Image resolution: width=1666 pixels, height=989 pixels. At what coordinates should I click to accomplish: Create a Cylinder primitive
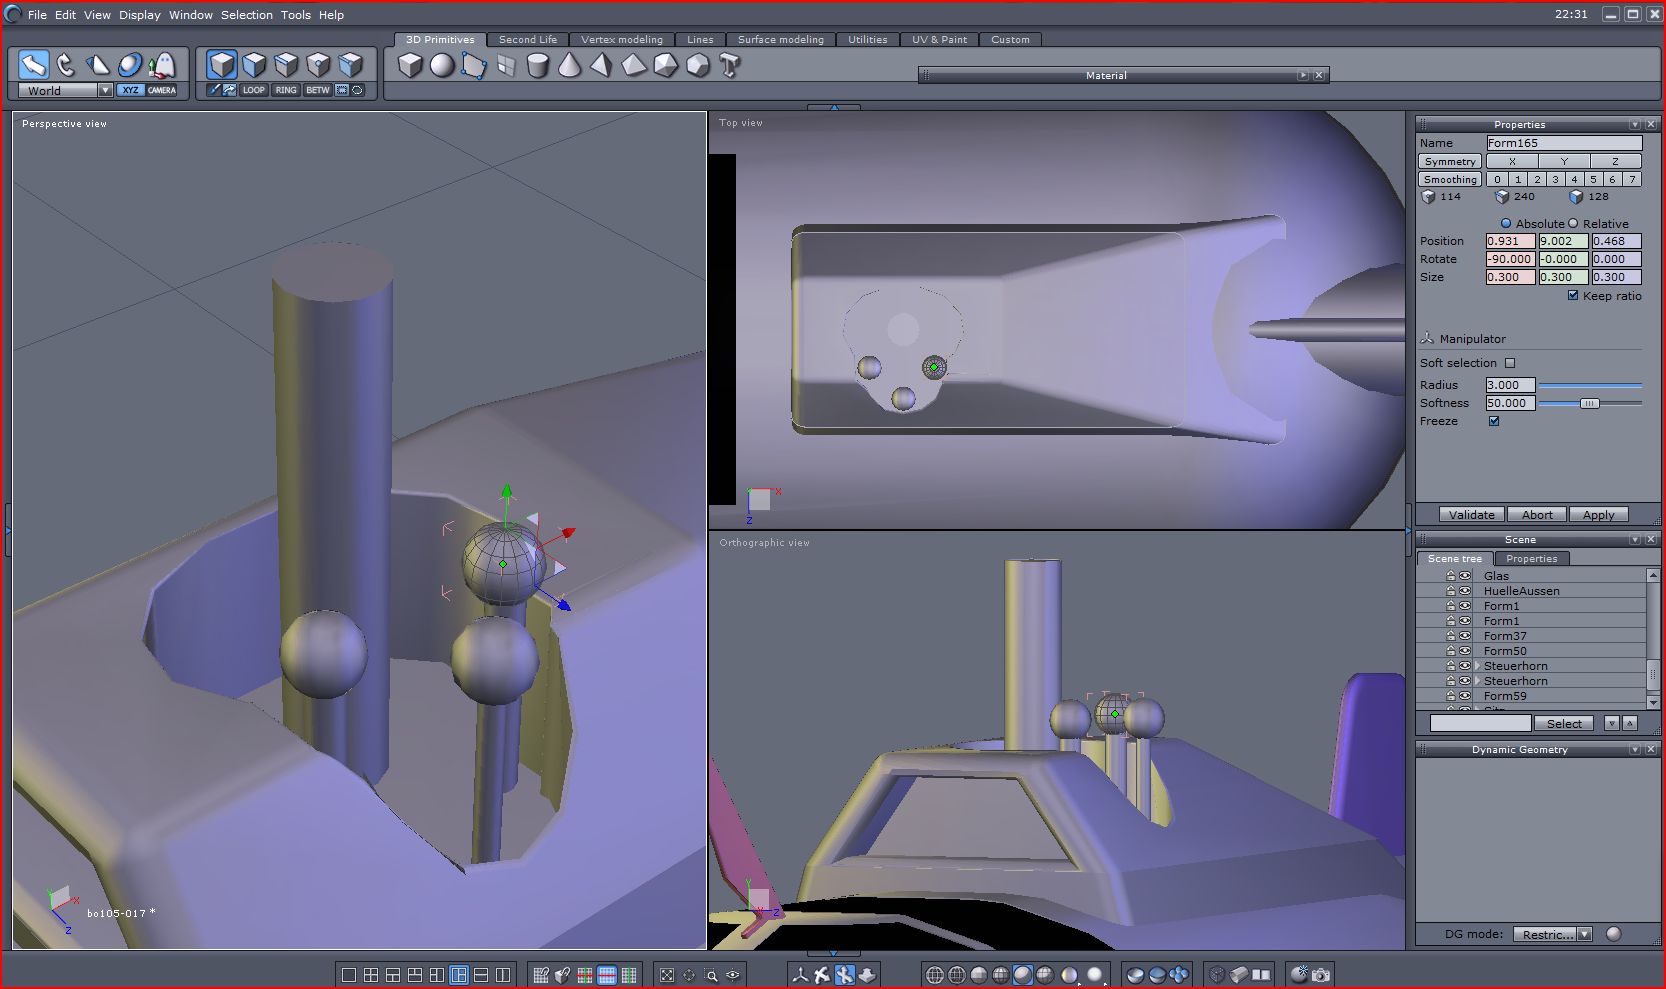click(x=538, y=66)
